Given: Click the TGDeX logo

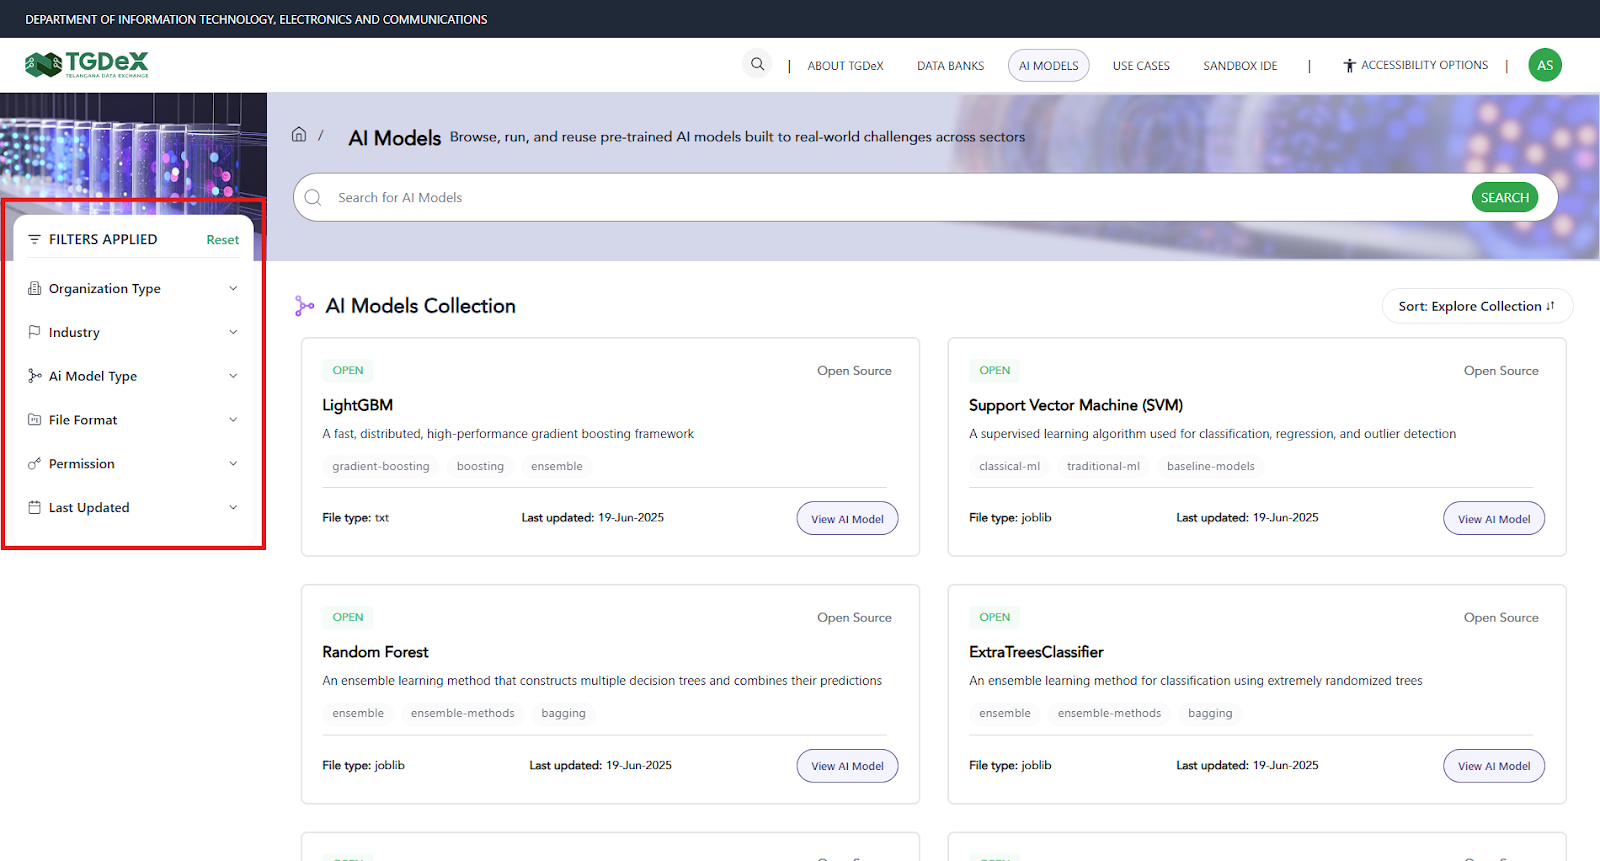Looking at the screenshot, I should pos(87,65).
